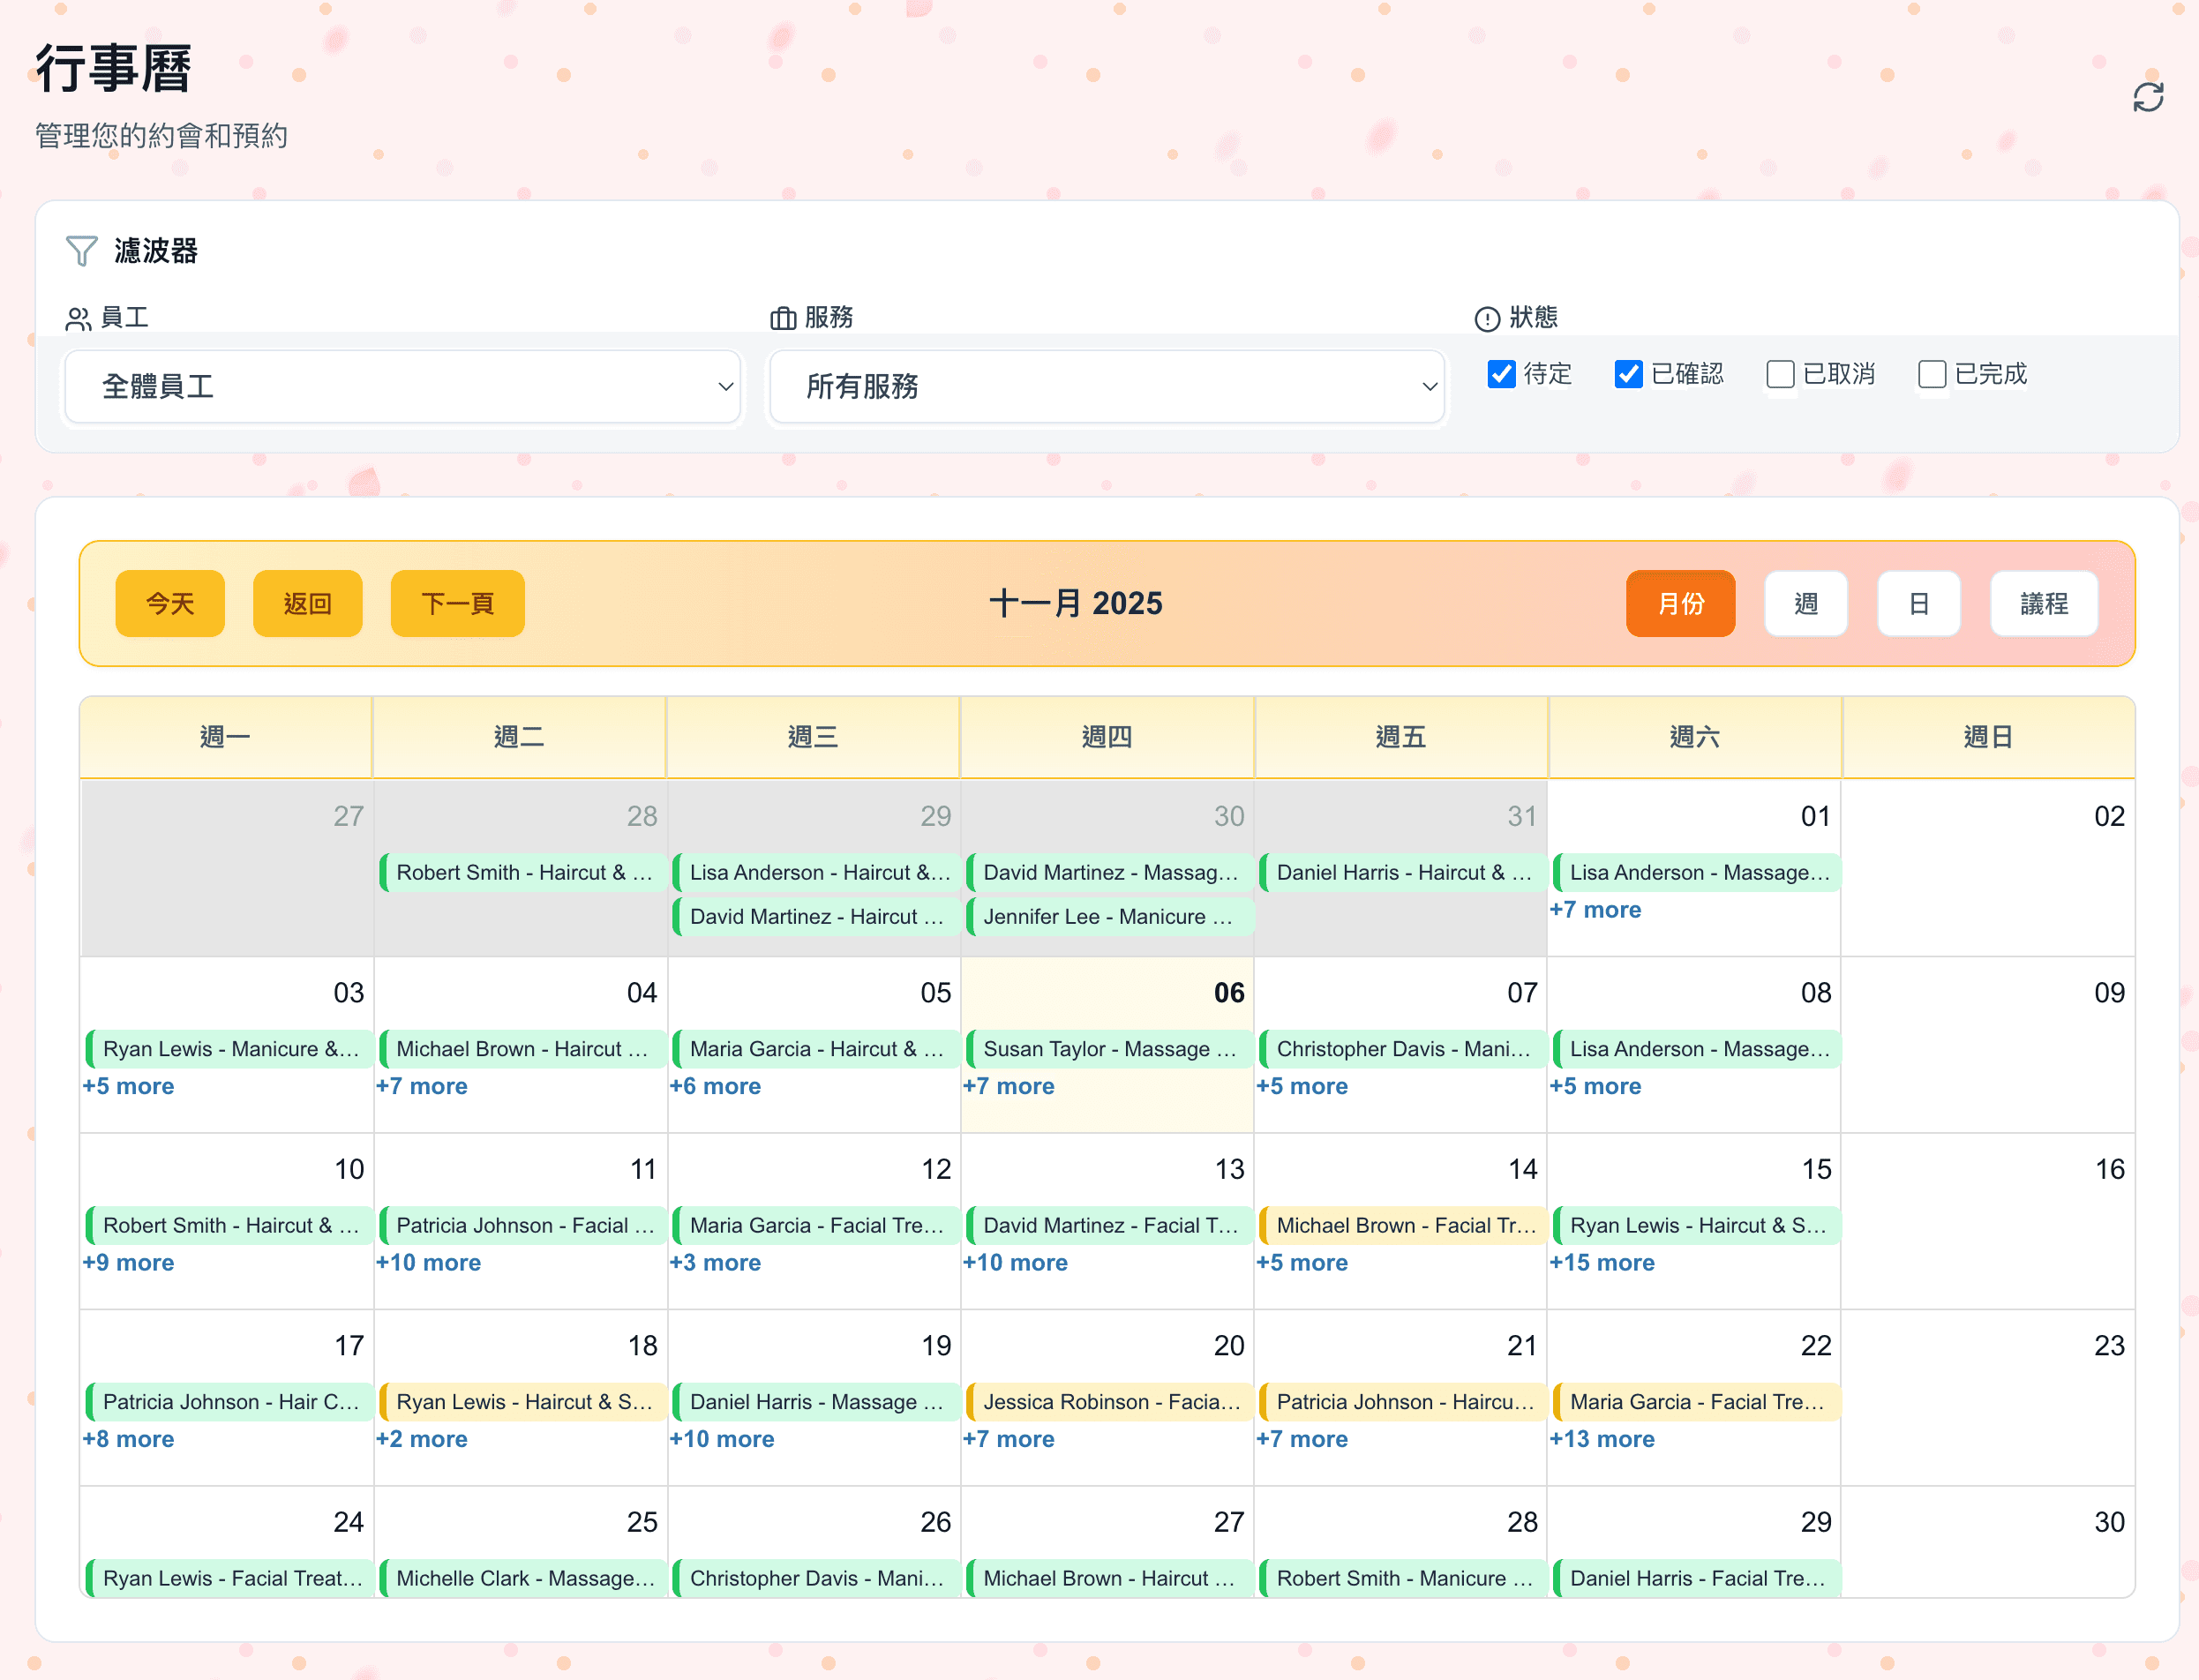Viewport: 2199px width, 1680px height.
Task: Click 下一頁 to go to next month
Action: tap(457, 603)
